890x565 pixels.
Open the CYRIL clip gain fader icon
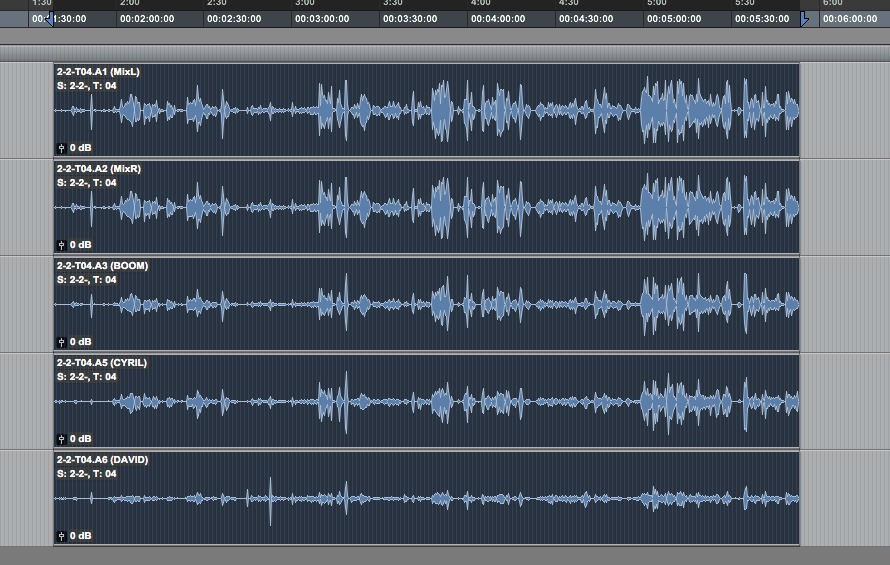pyautogui.click(x=62, y=439)
